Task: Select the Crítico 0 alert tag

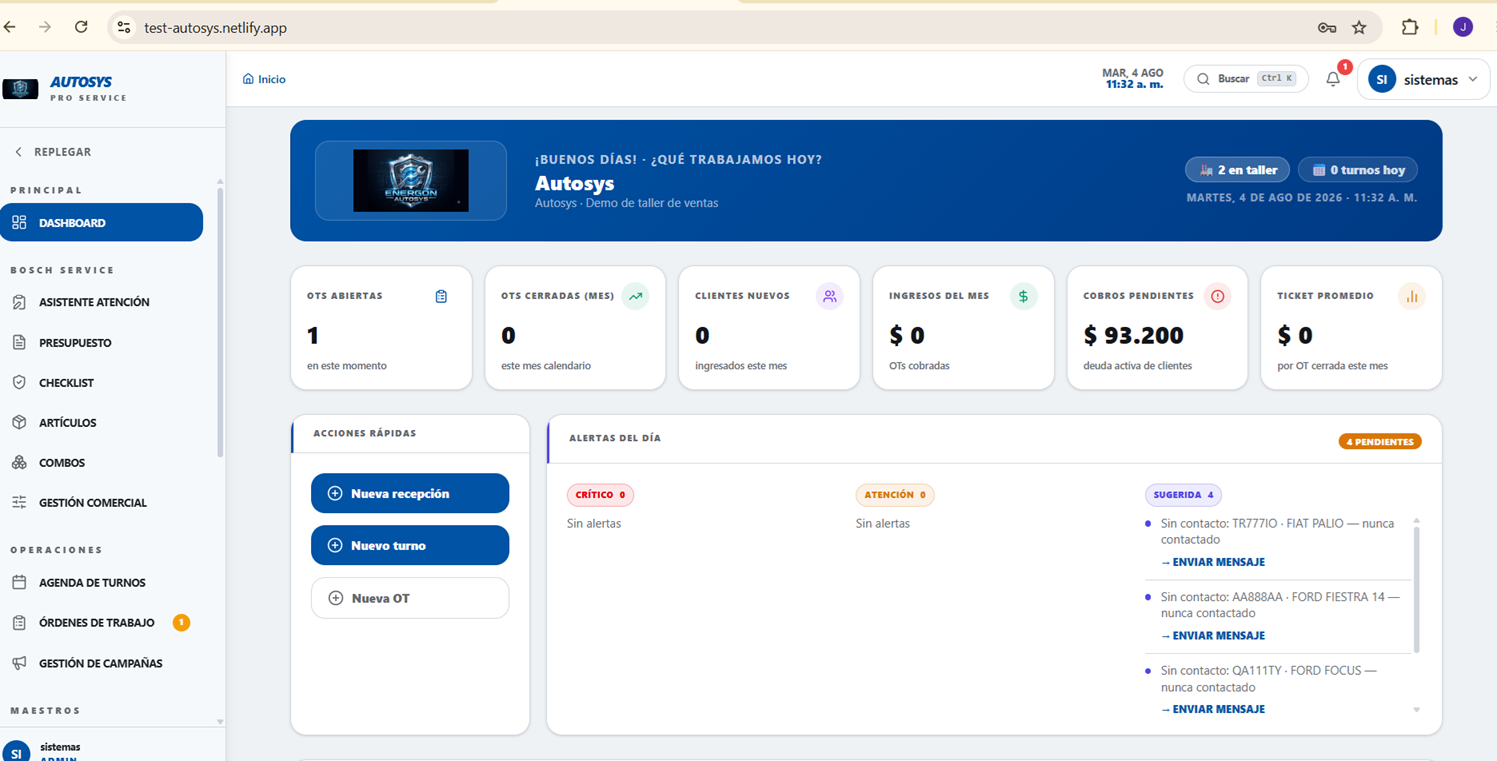Action: tap(600, 495)
